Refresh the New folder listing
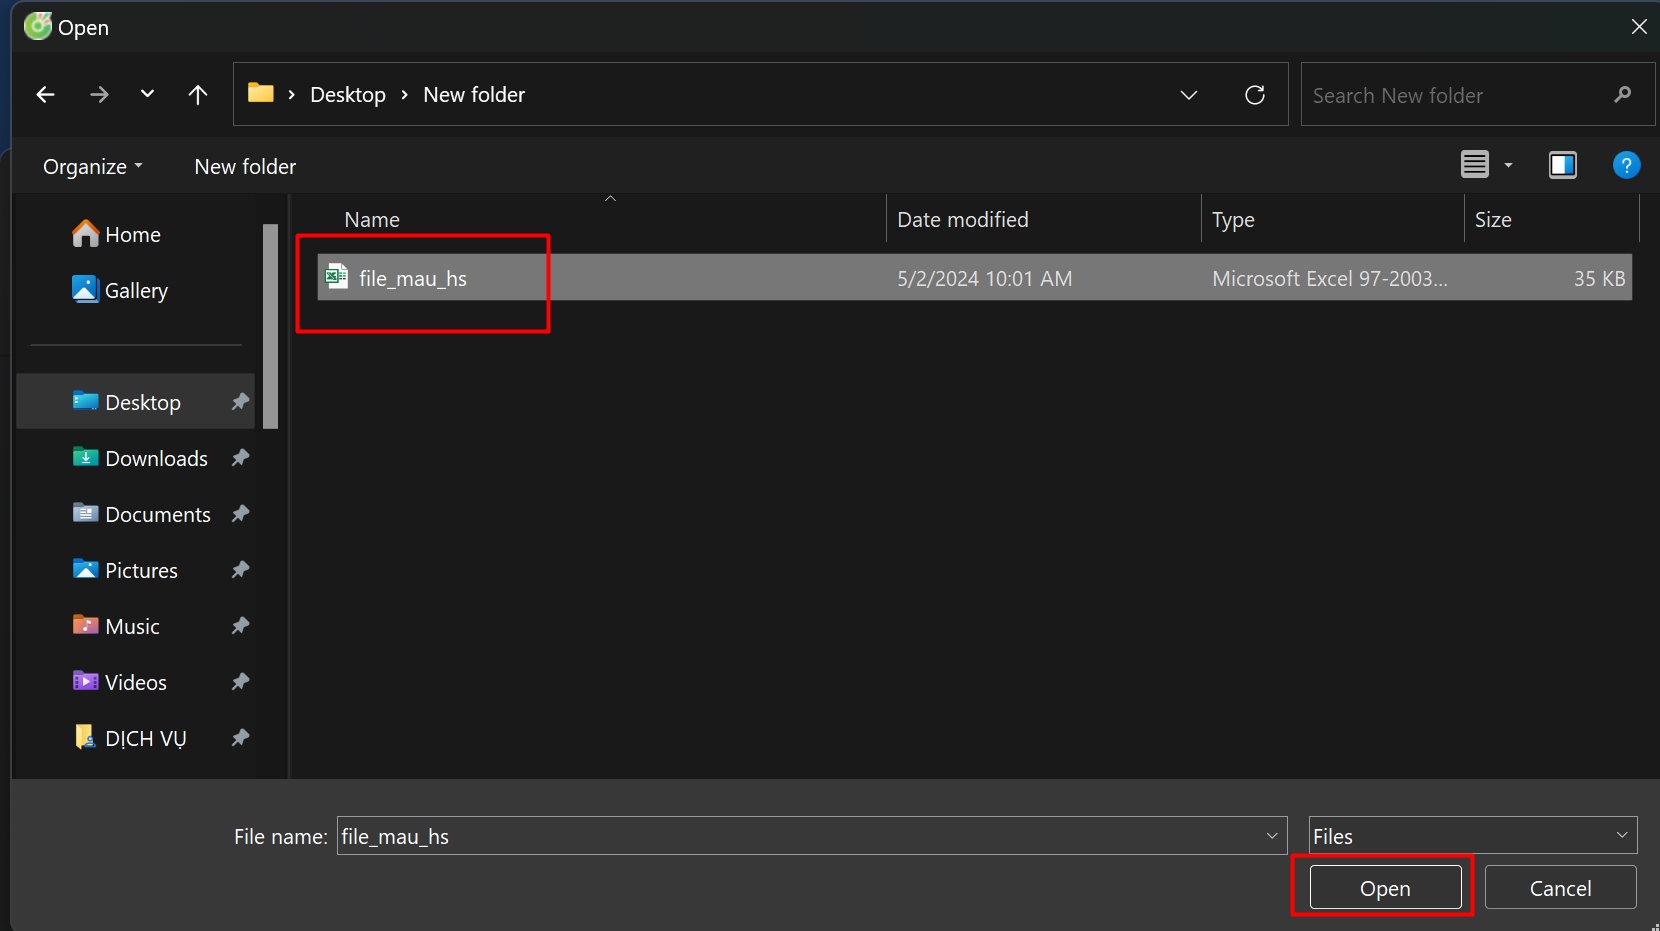Screen dimensions: 1660x931 pos(1254,95)
